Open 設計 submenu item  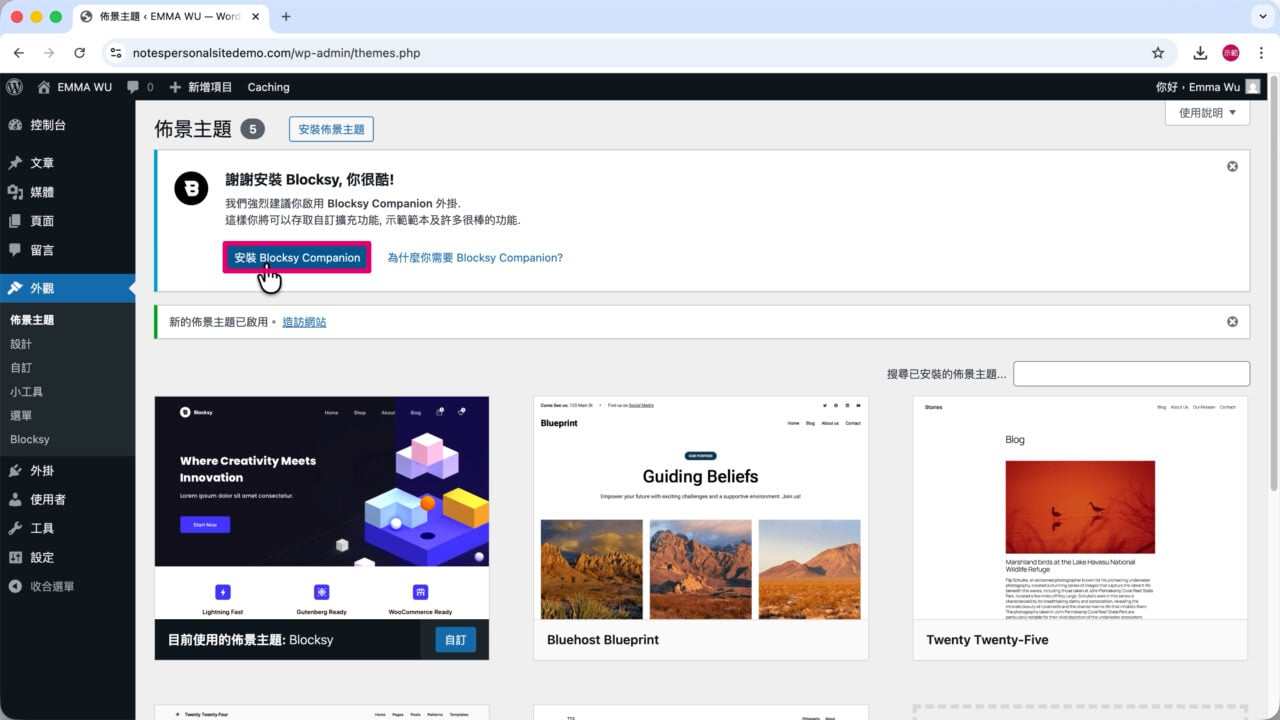[21, 344]
